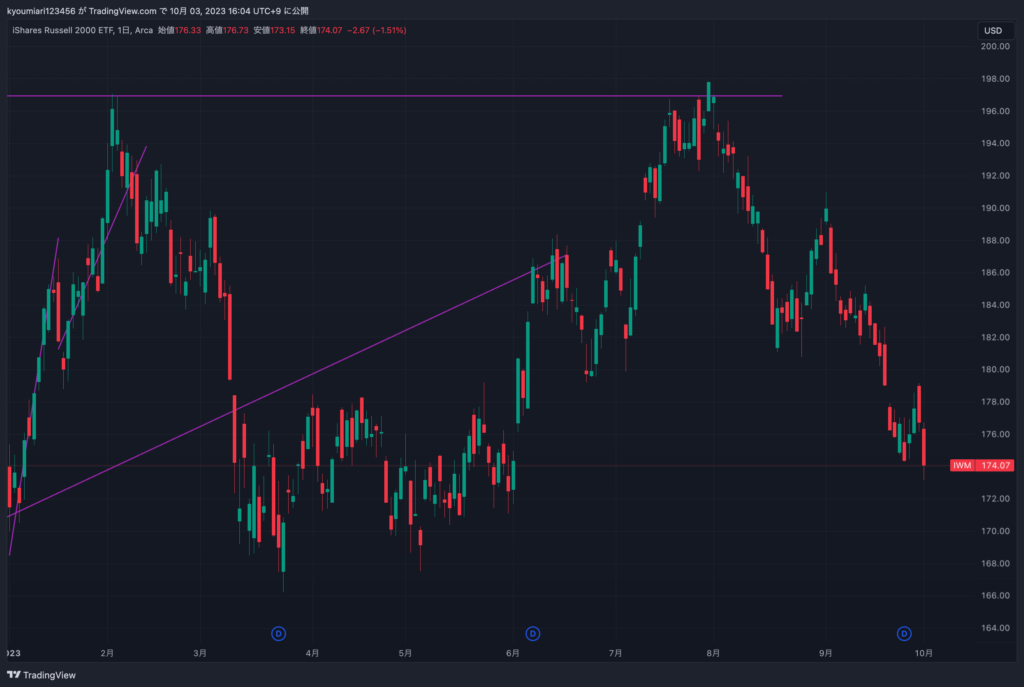Select the steep purple trendline starting near 168
This screenshot has height=687, width=1024.
click(x=34, y=395)
